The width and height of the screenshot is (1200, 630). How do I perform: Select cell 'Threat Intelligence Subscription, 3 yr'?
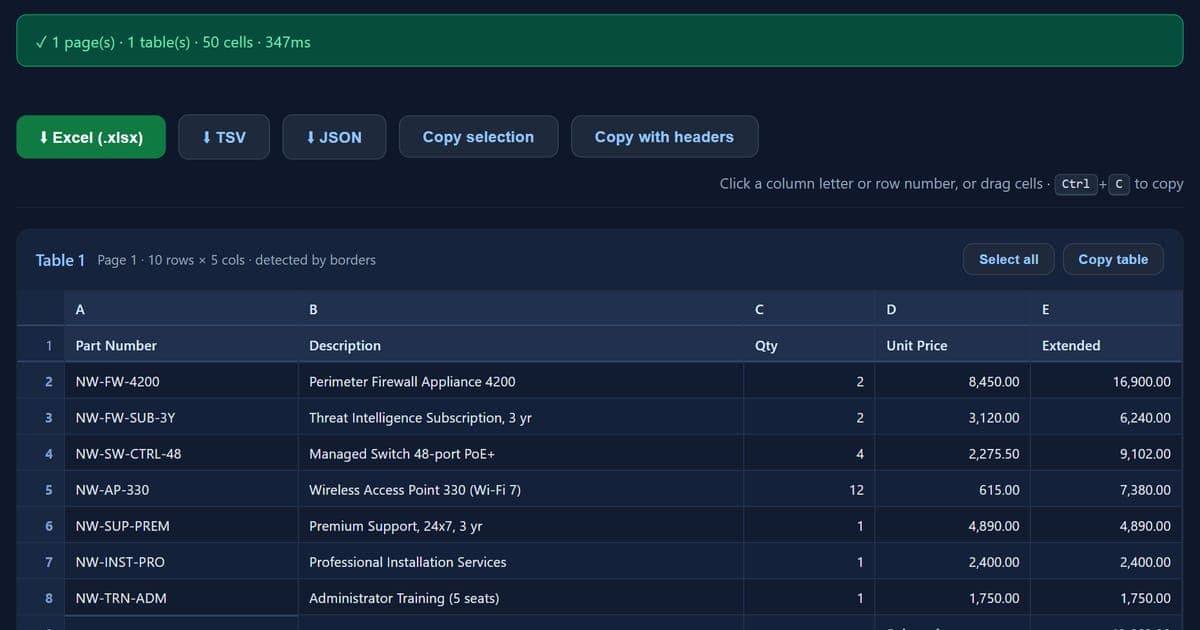click(x=521, y=417)
